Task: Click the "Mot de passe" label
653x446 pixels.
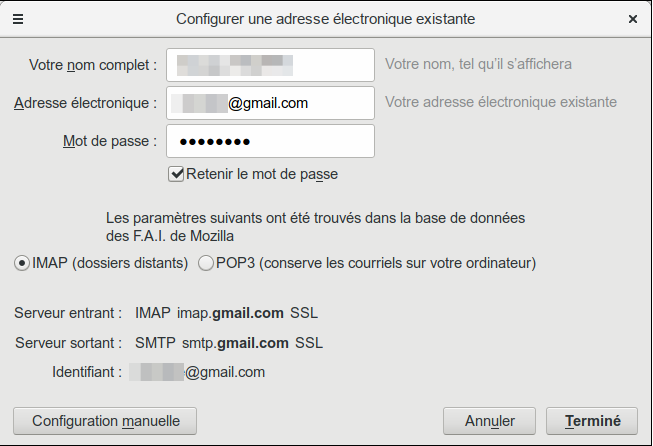Action: pyautogui.click(x=110, y=141)
